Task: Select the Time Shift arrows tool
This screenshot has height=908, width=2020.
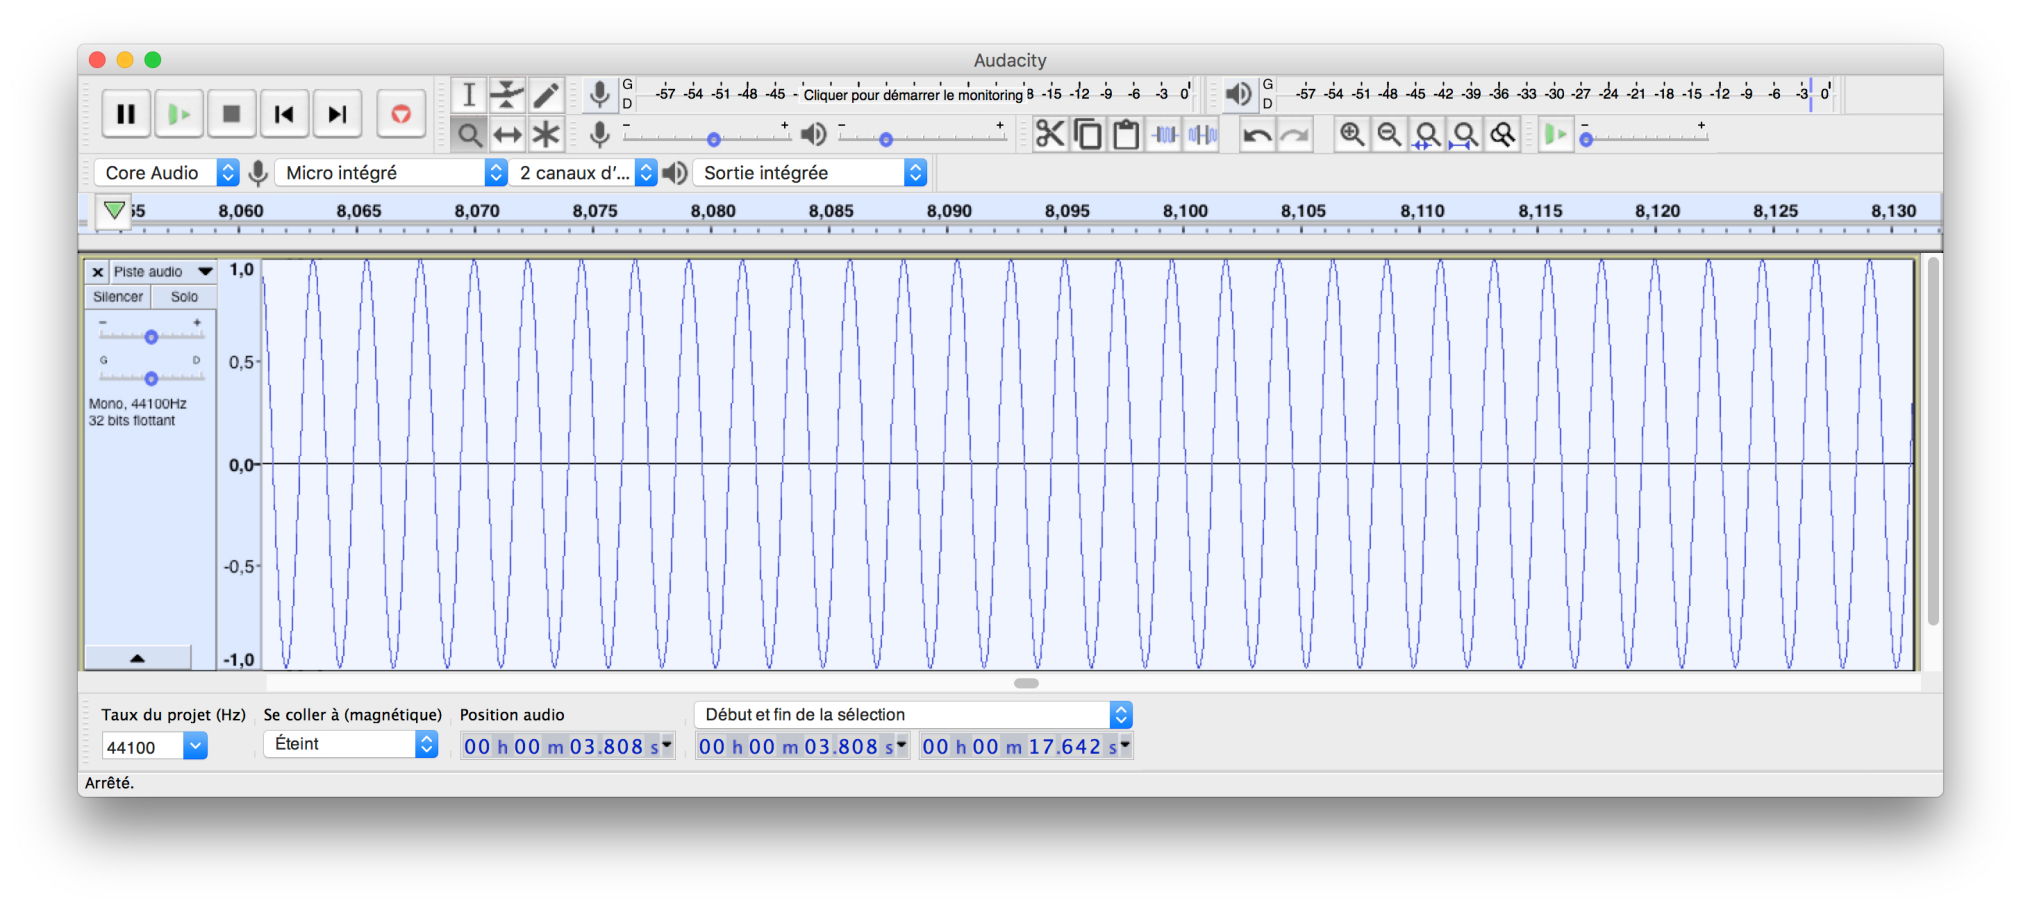Action: click(x=507, y=134)
